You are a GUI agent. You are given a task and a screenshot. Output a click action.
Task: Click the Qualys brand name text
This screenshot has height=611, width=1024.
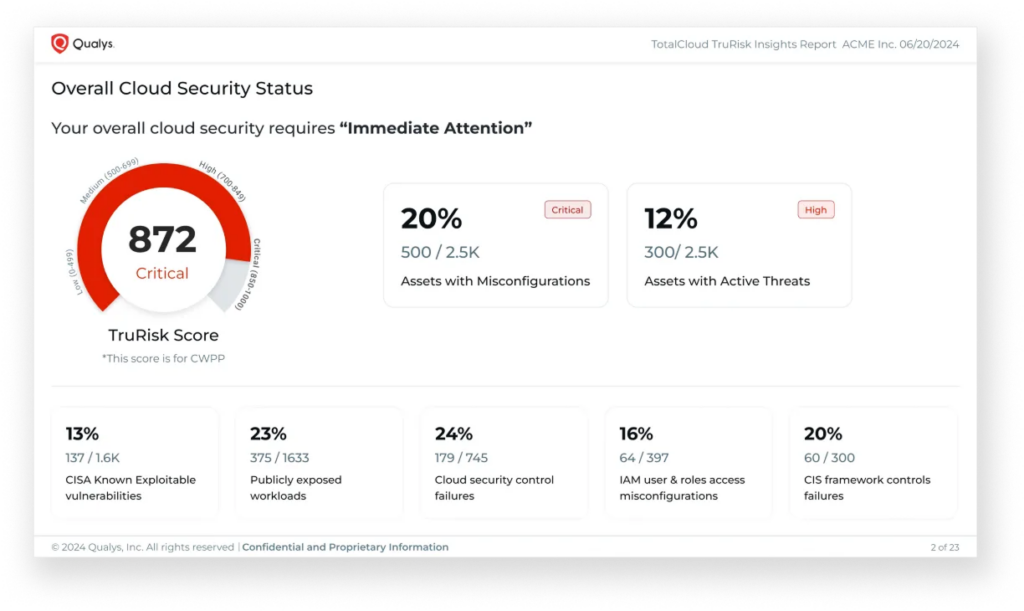click(x=93, y=44)
